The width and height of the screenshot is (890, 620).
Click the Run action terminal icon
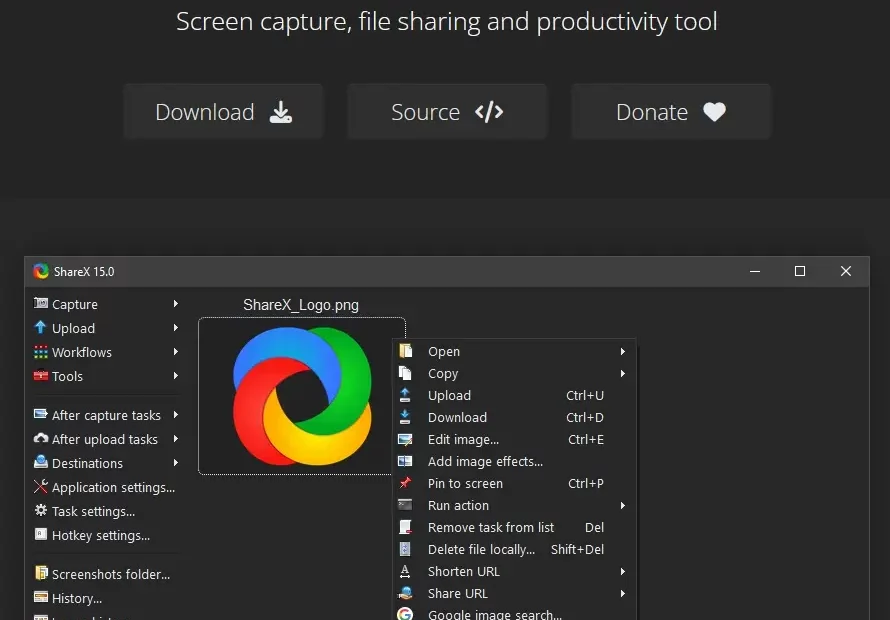point(405,505)
